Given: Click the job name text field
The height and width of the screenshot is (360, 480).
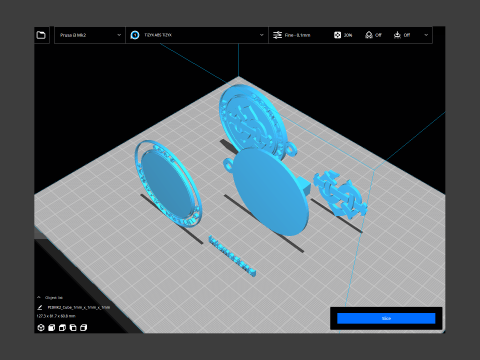Looking at the screenshot, I should pos(79,307).
